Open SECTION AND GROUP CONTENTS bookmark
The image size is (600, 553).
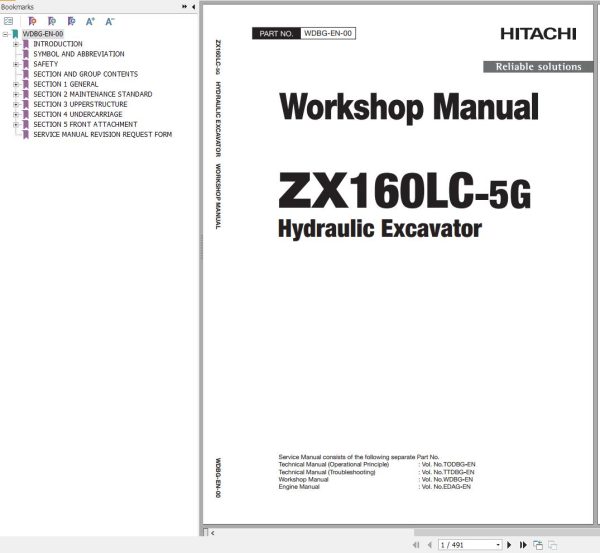coord(86,74)
